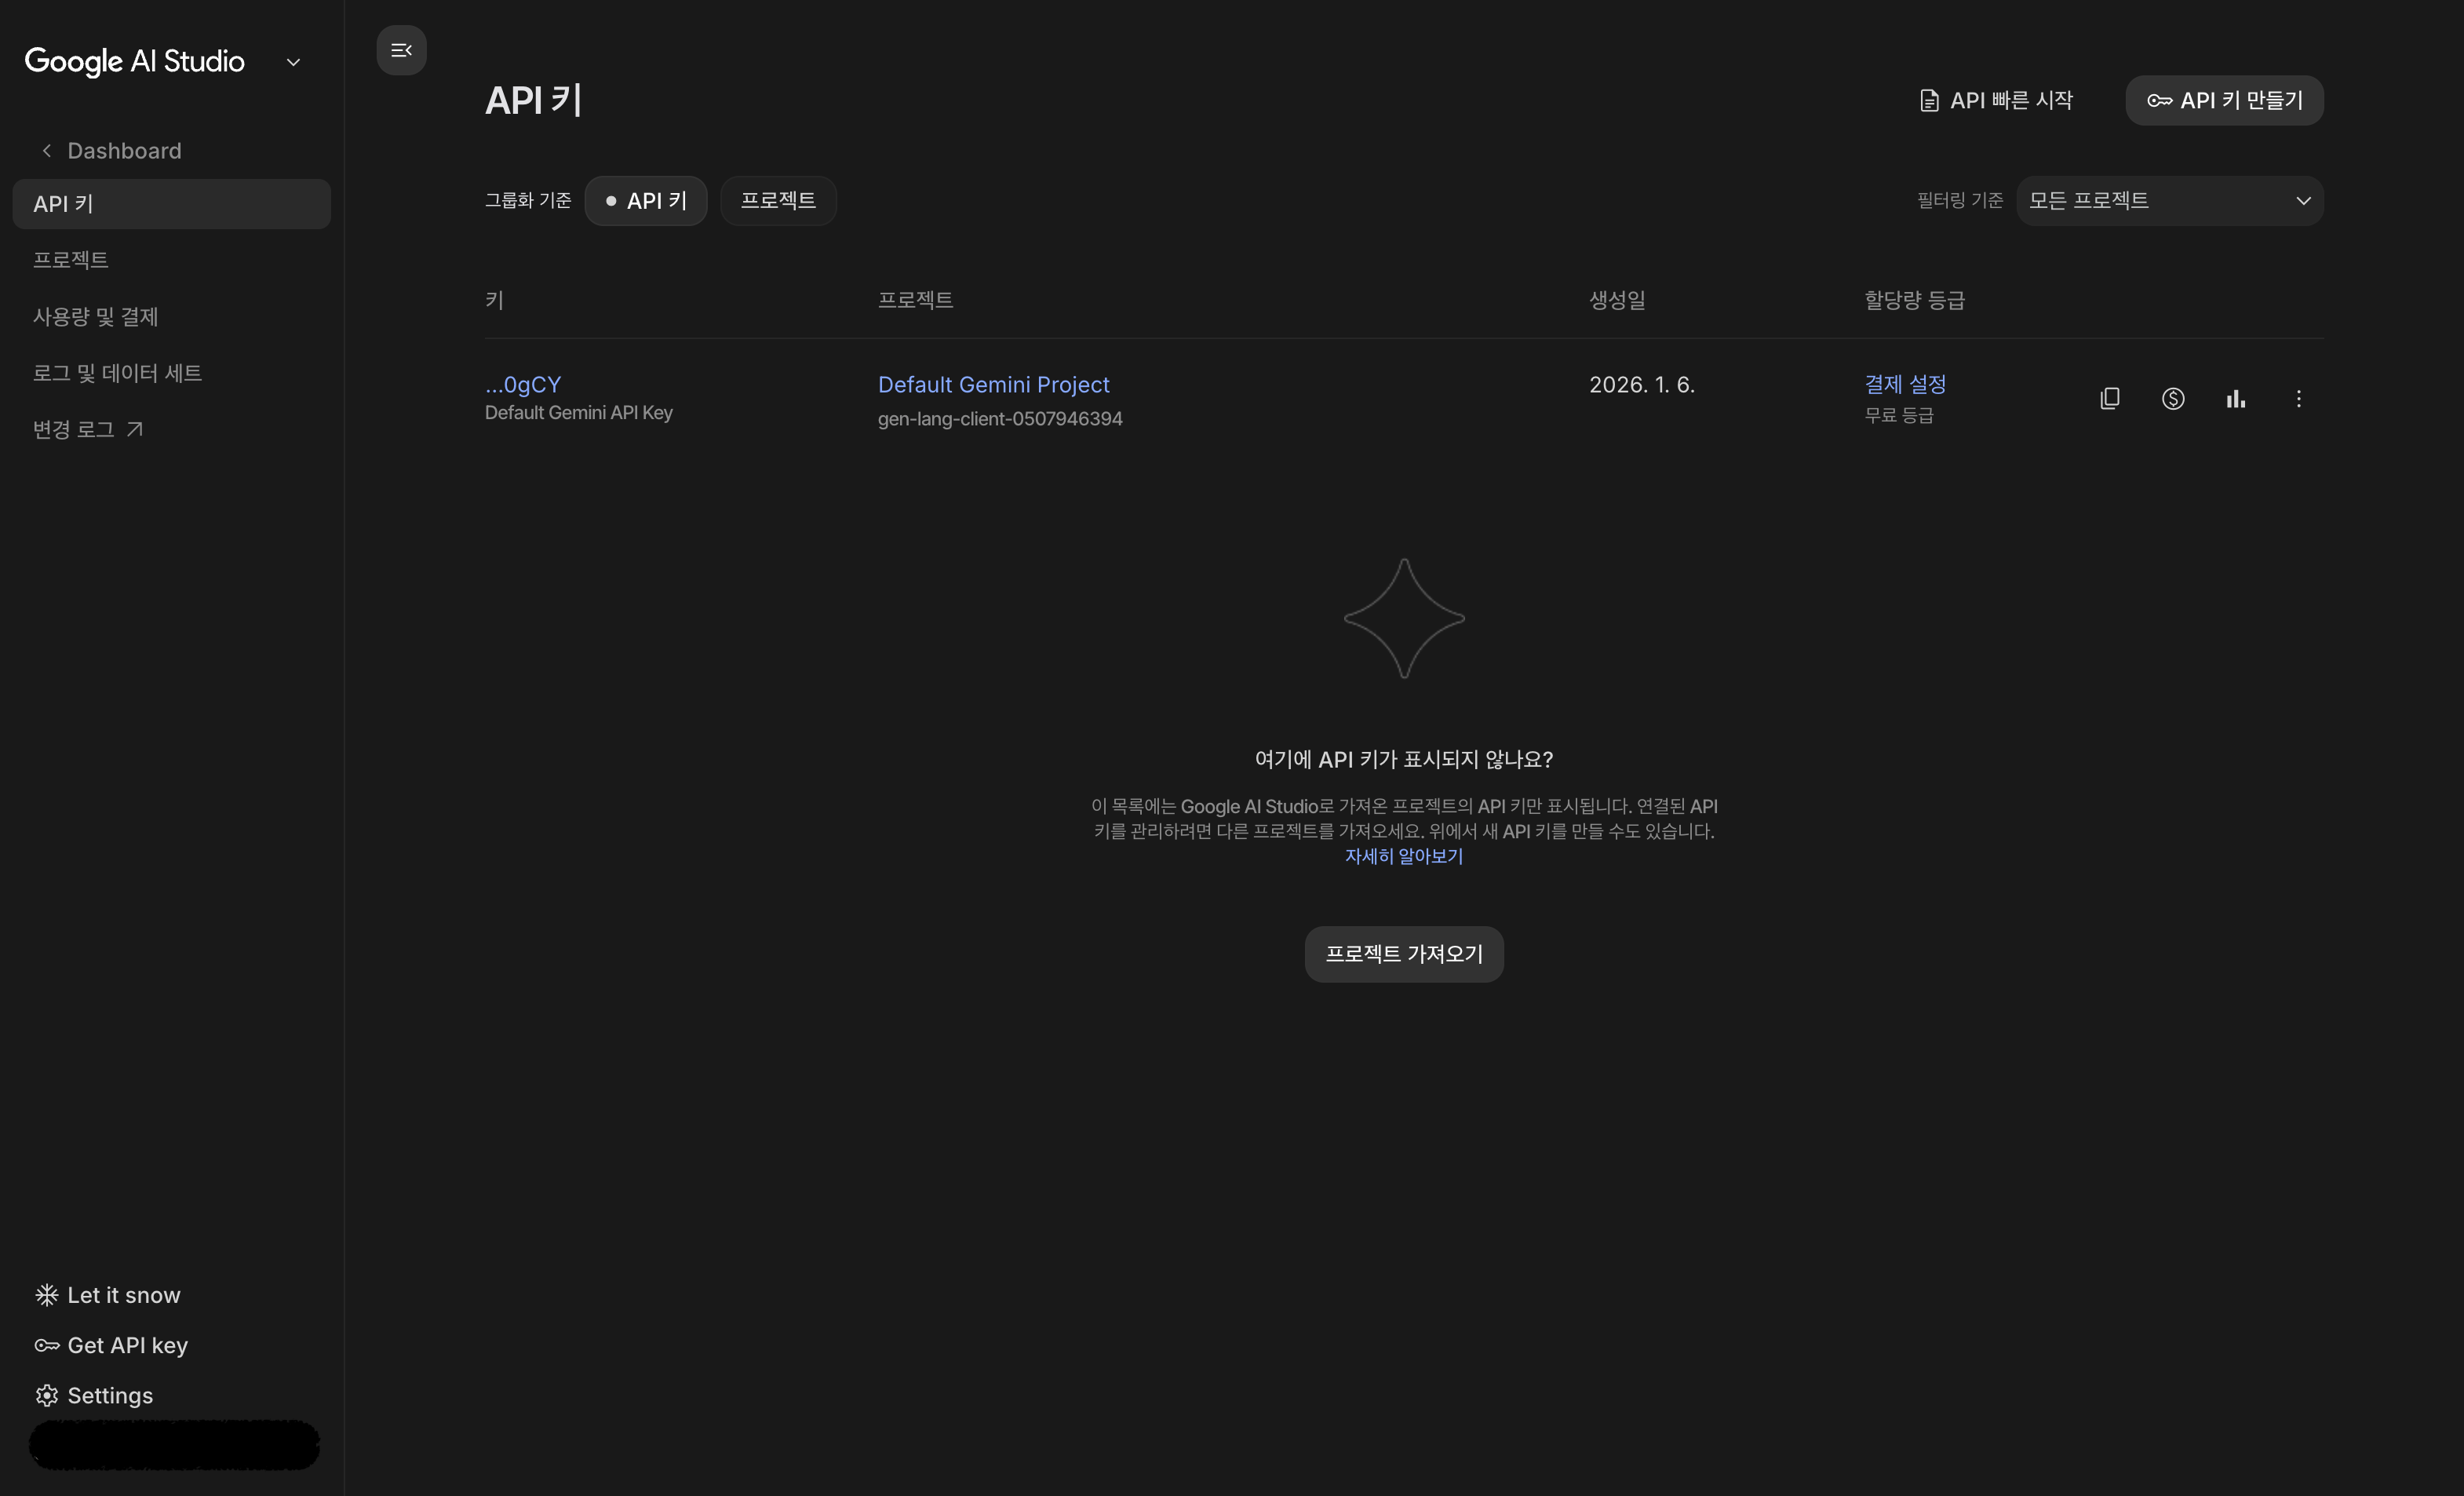The height and width of the screenshot is (1496, 2464).
Task: Click the 프로젝트 가져오기 button
Action: click(1404, 954)
